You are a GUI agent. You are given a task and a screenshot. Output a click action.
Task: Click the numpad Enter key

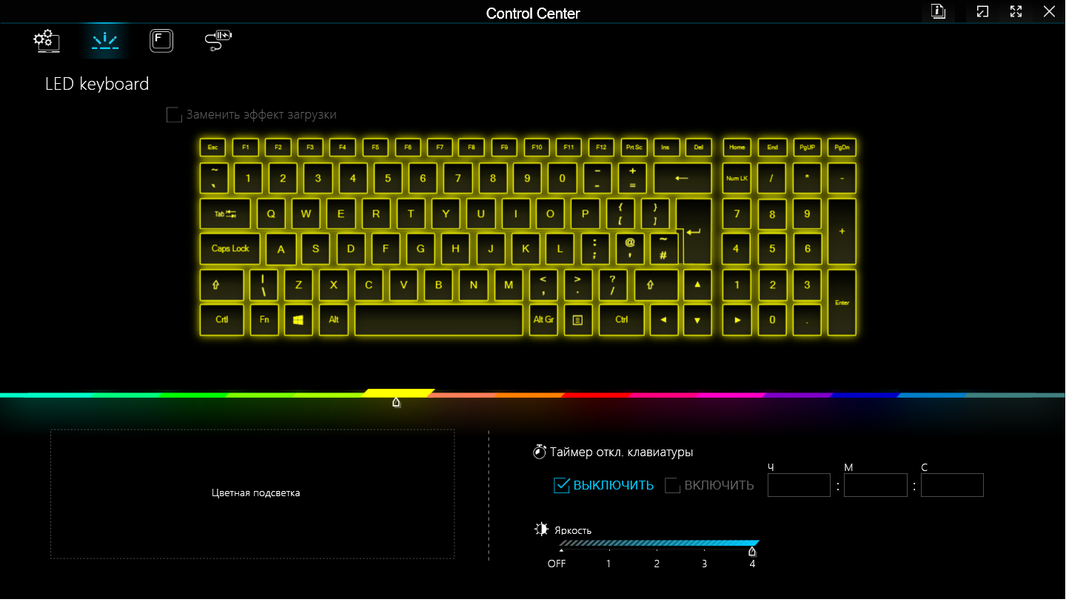(842, 302)
